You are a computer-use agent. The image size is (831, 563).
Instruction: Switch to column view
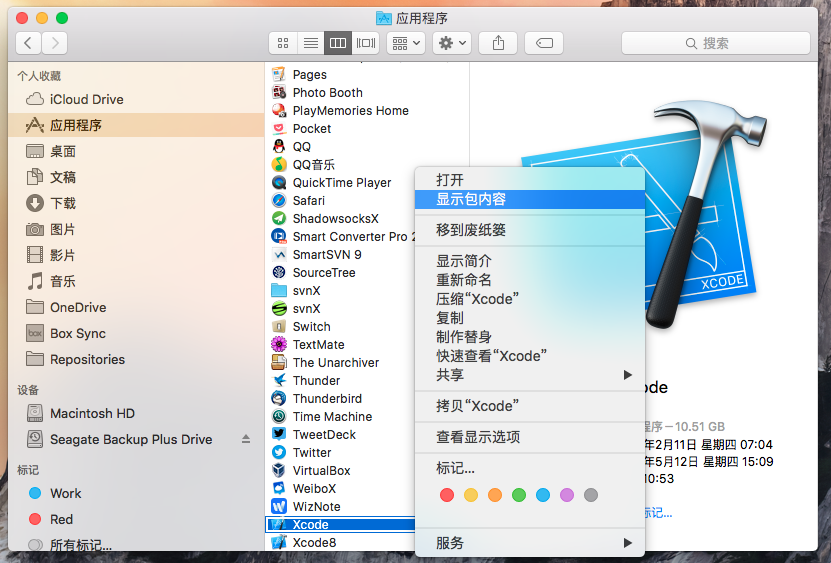point(338,43)
